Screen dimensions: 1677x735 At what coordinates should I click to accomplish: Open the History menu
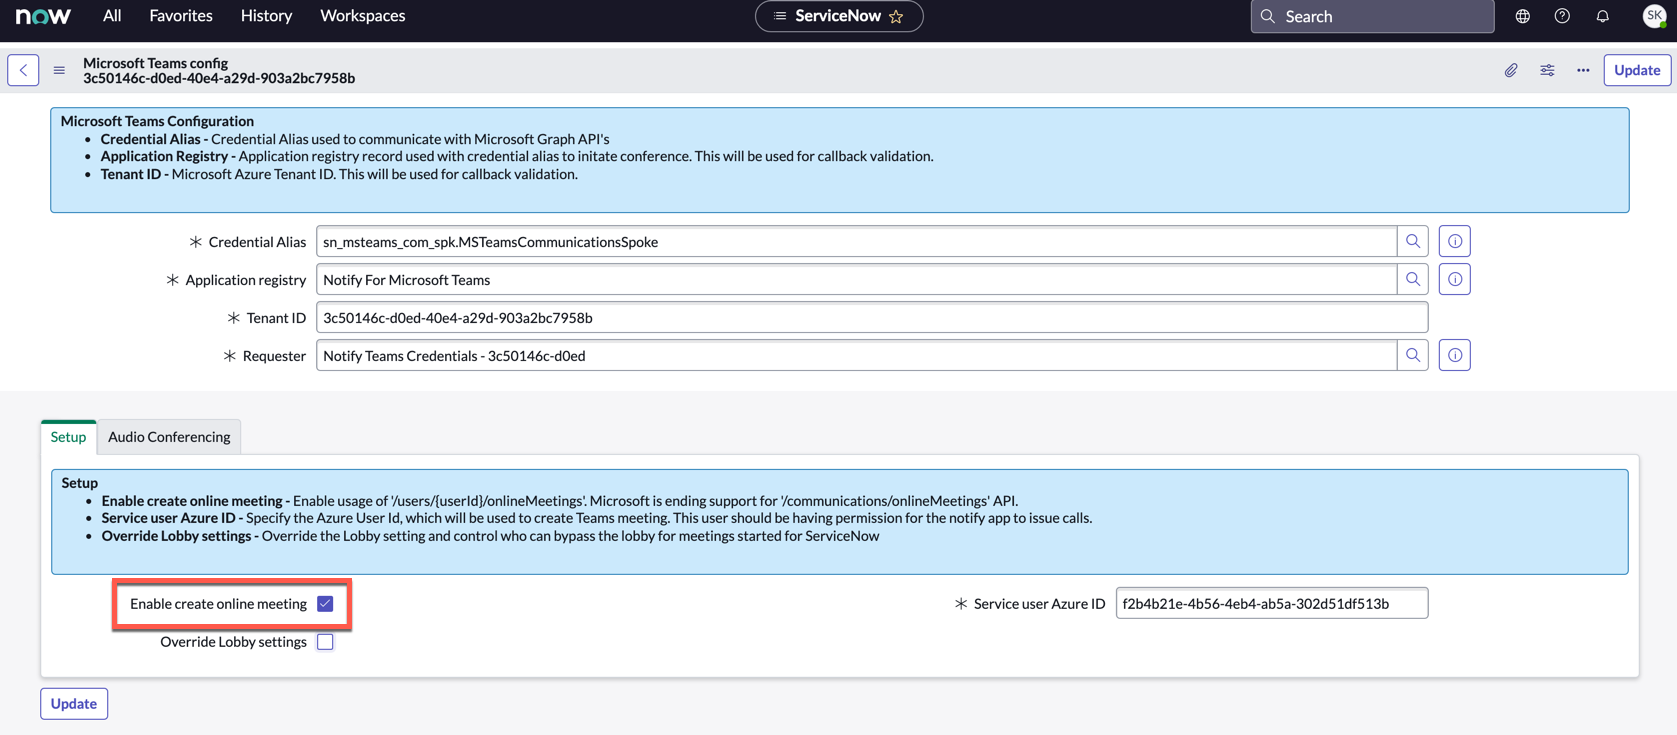266,16
